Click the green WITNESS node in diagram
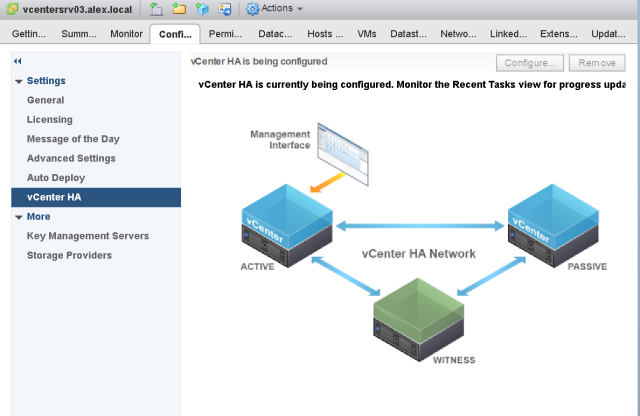The image size is (640, 416). [419, 319]
